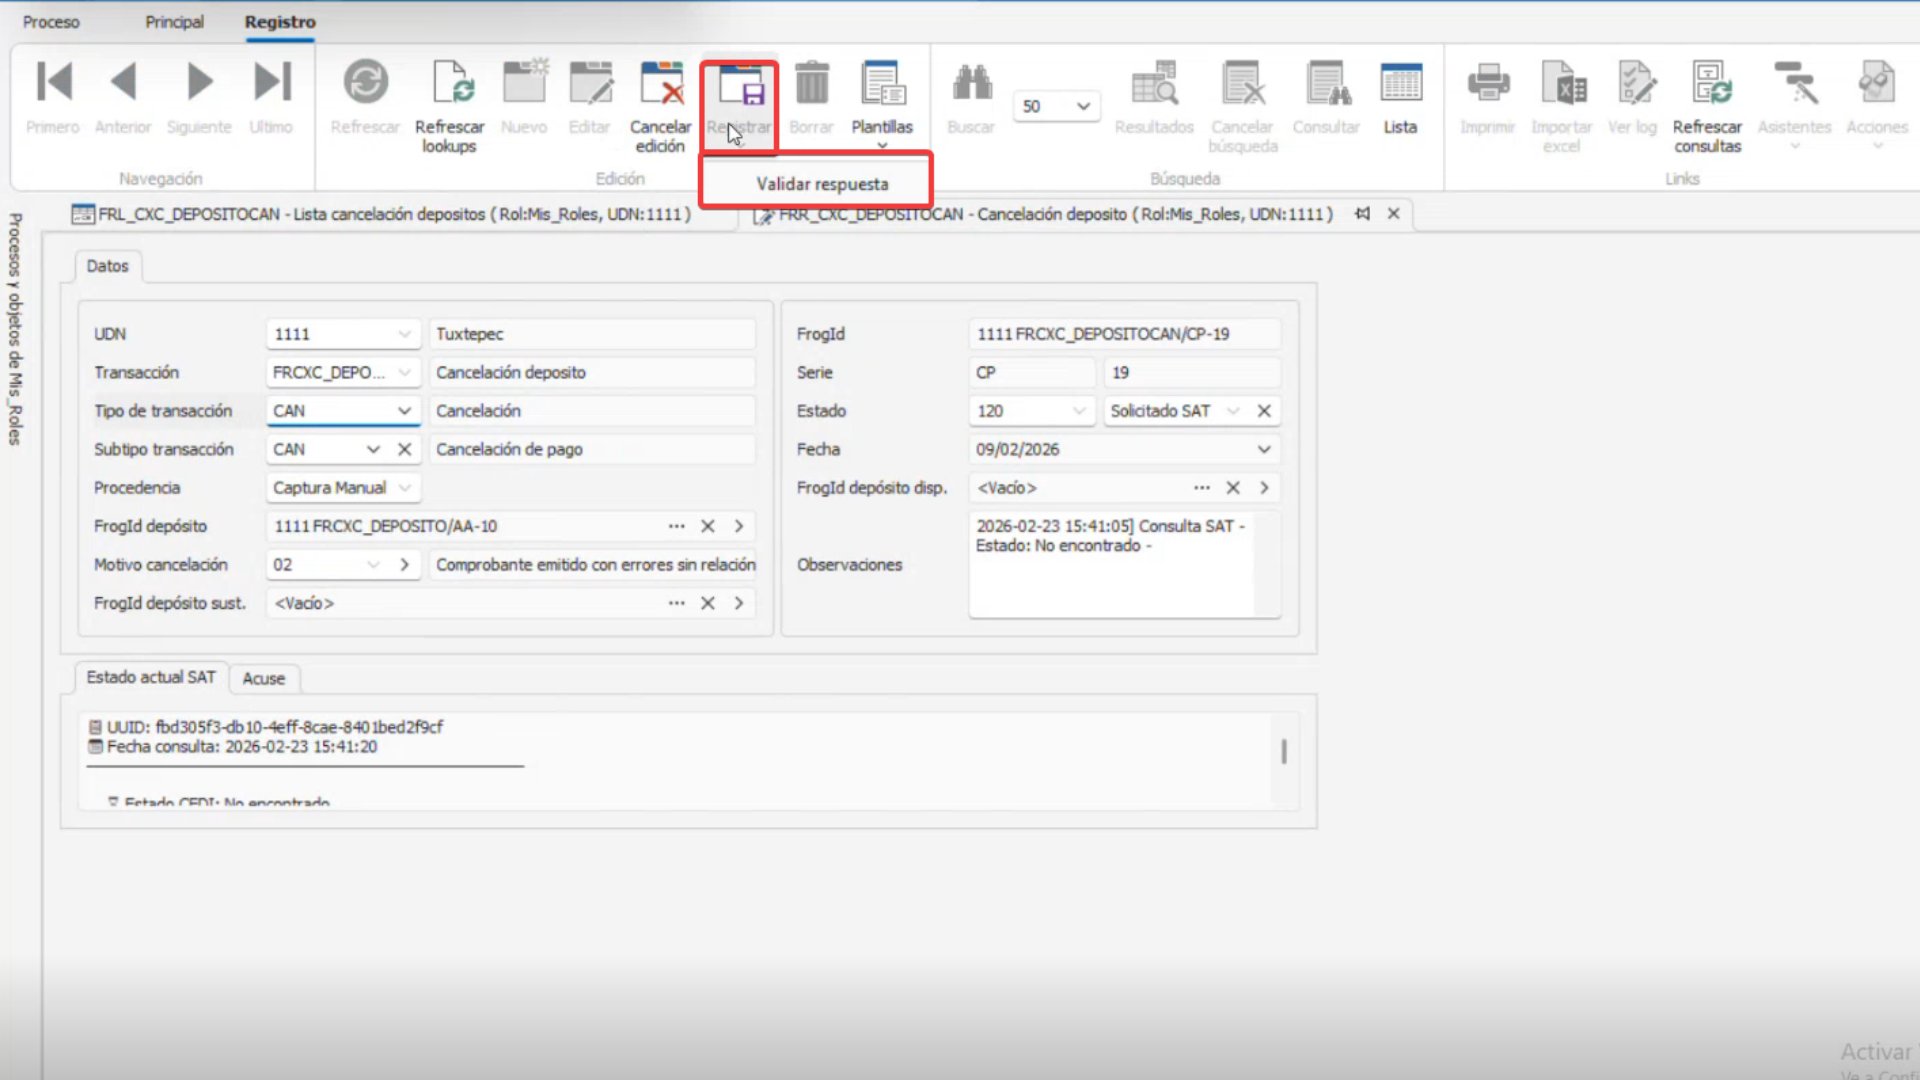
Task: Open the Principal ribbon tab
Action: (x=174, y=22)
